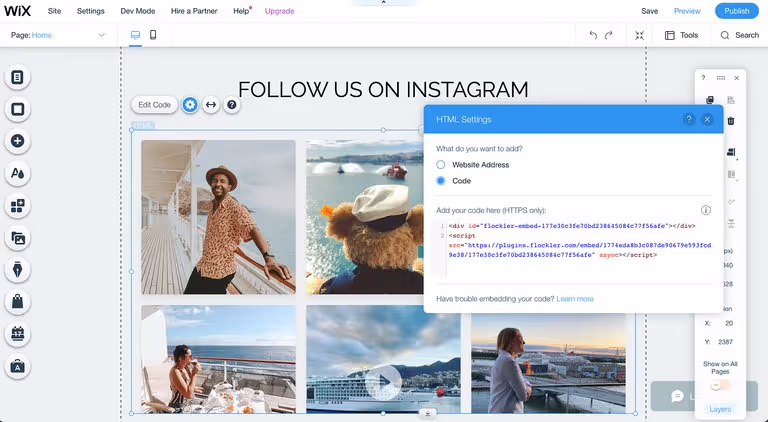Open the Background panel (square icon) in left sidebar
Image resolution: width=768 pixels, height=422 pixels.
point(18,109)
